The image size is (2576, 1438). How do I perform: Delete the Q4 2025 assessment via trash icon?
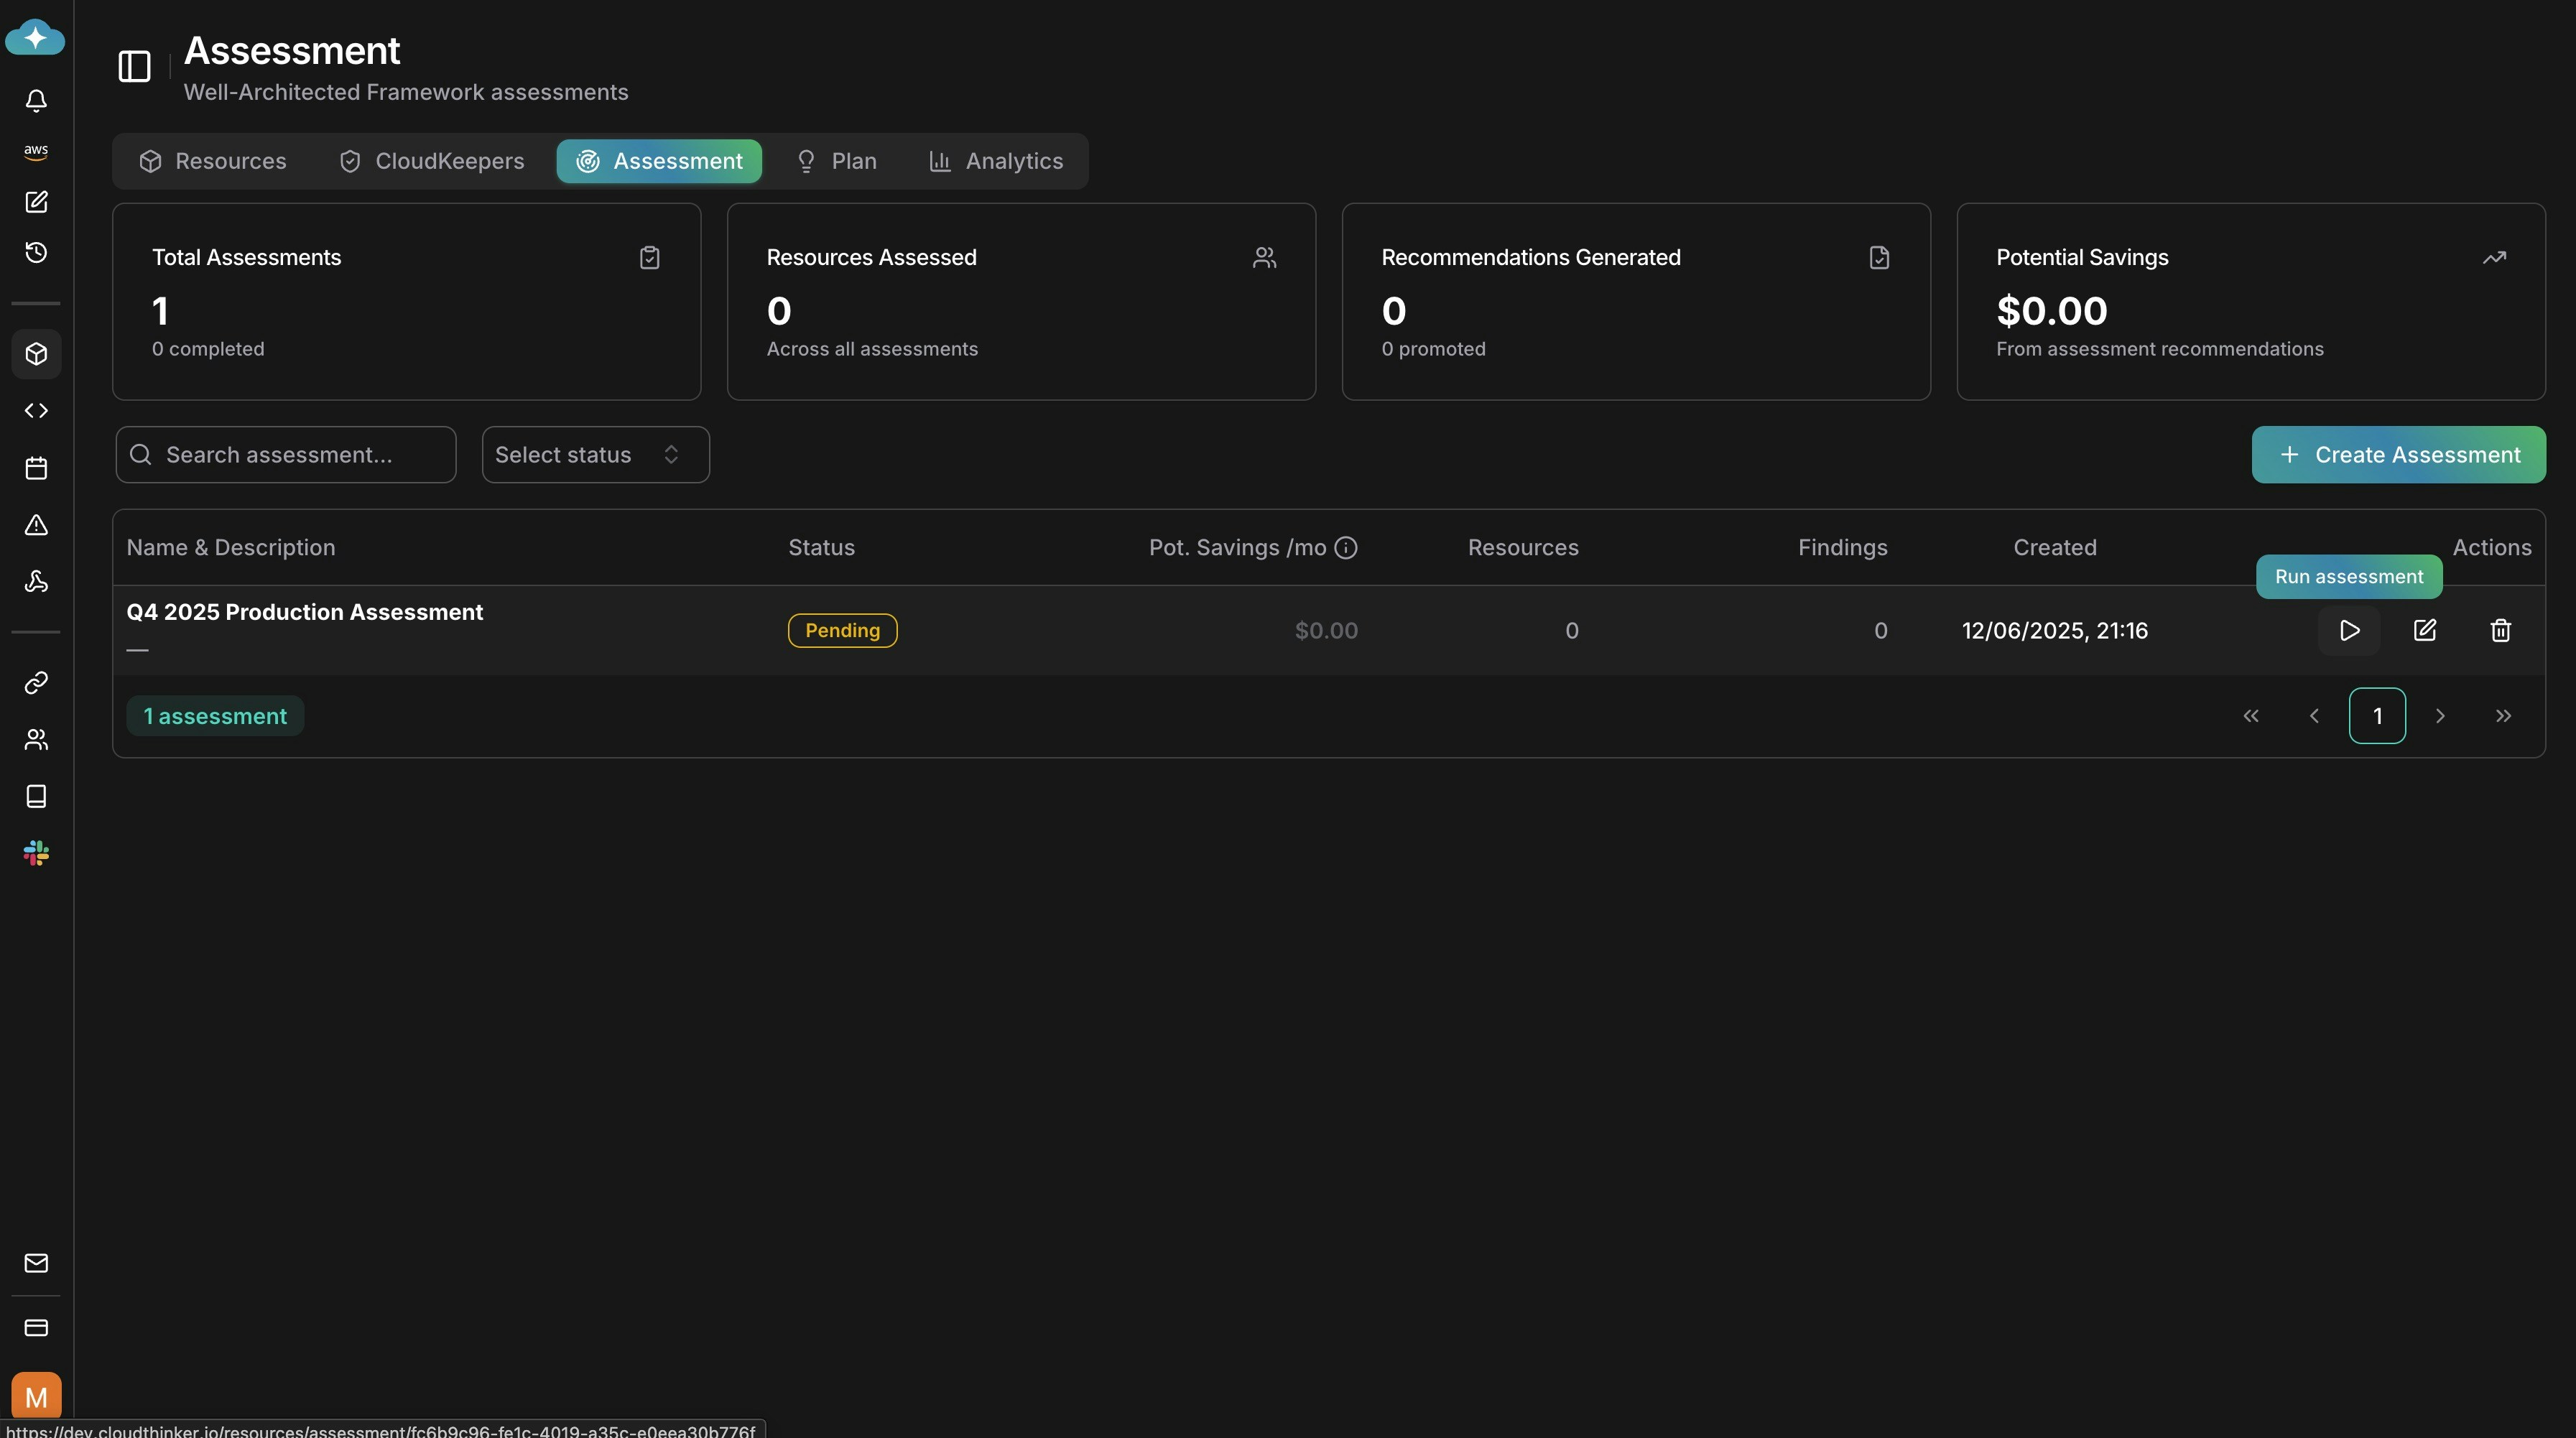point(2500,630)
